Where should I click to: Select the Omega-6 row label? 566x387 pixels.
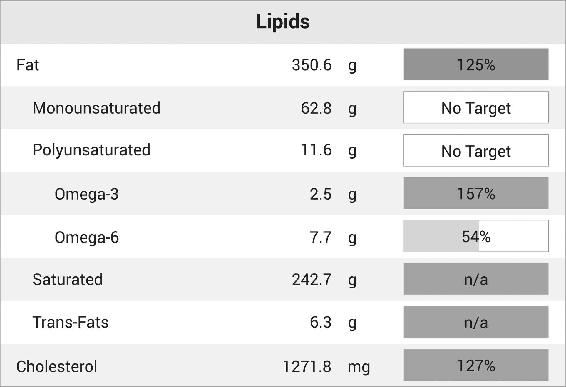pos(87,238)
